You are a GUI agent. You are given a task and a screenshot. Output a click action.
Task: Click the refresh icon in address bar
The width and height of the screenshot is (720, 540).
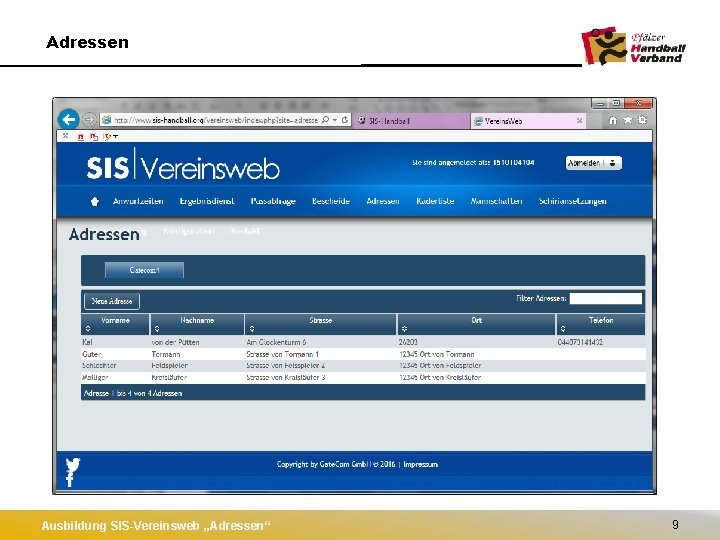pyautogui.click(x=344, y=120)
